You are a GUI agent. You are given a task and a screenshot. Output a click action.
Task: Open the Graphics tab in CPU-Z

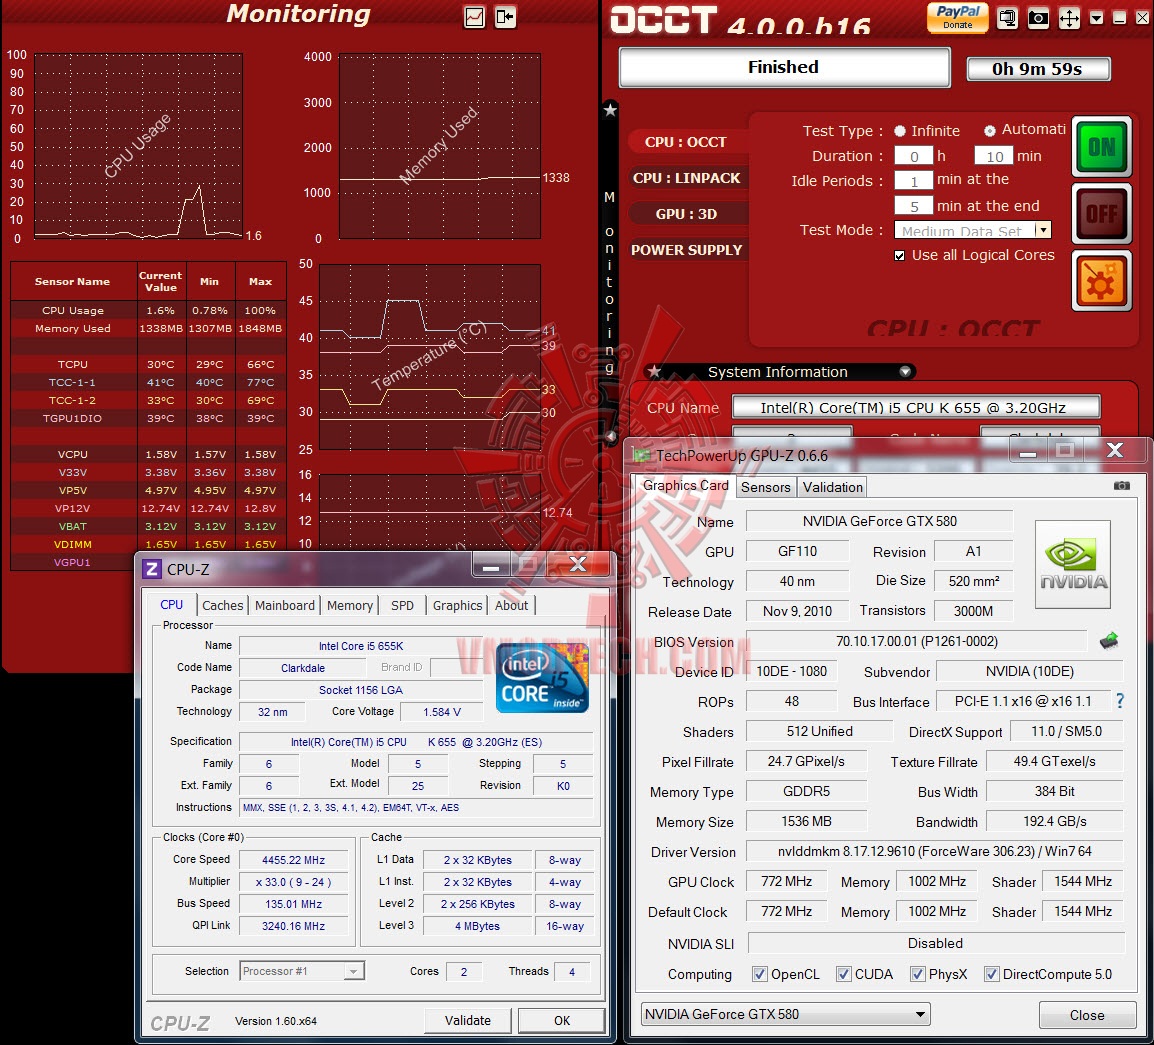[457, 605]
